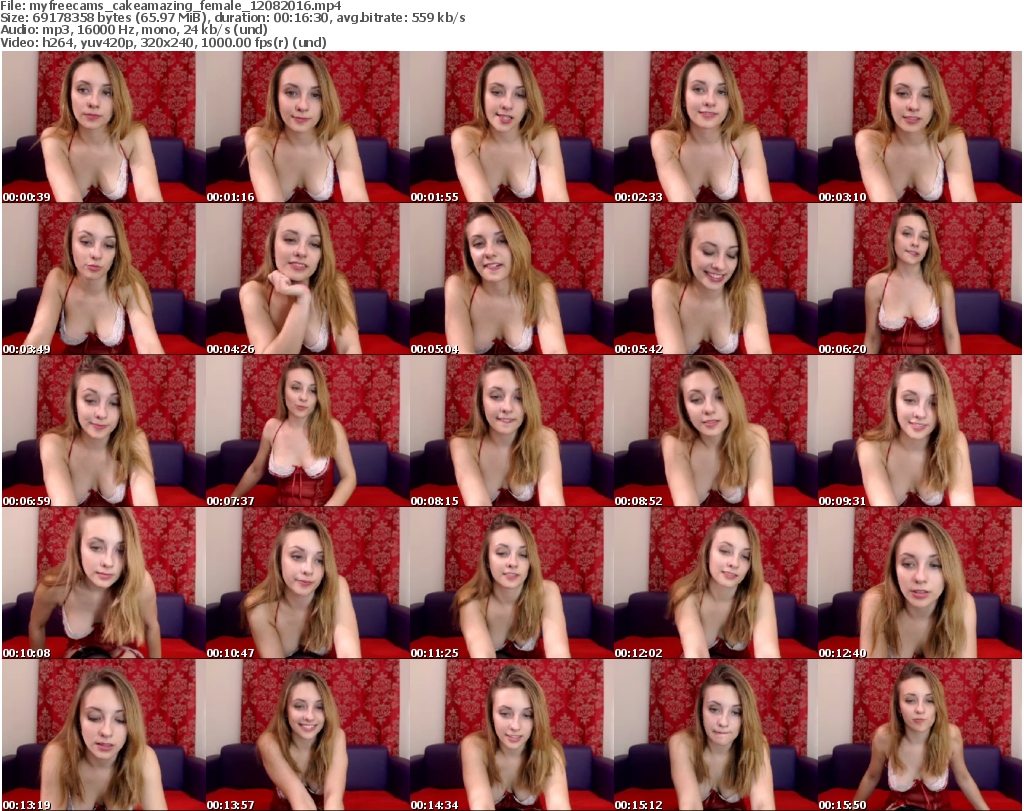This screenshot has height=811, width=1024.
Task: Pick the frame labeled 00:05:42
Action: click(x=715, y=279)
